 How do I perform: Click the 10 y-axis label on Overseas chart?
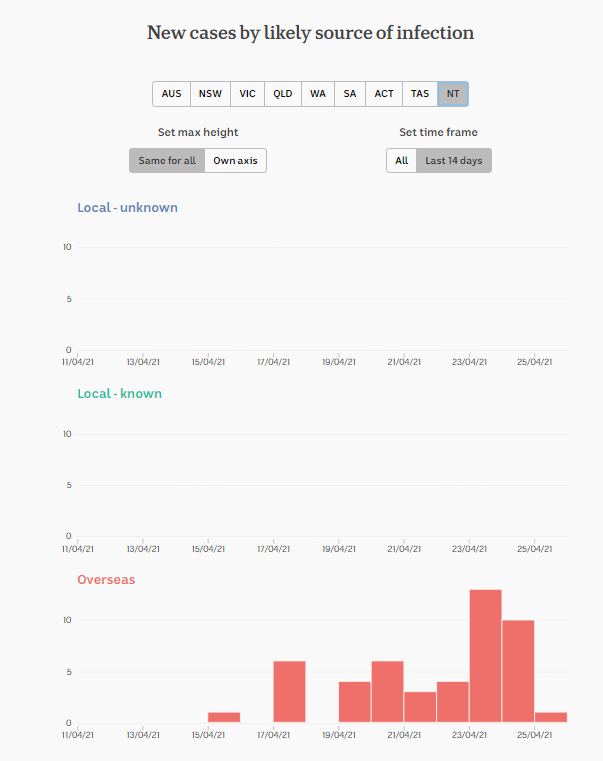(x=67, y=620)
